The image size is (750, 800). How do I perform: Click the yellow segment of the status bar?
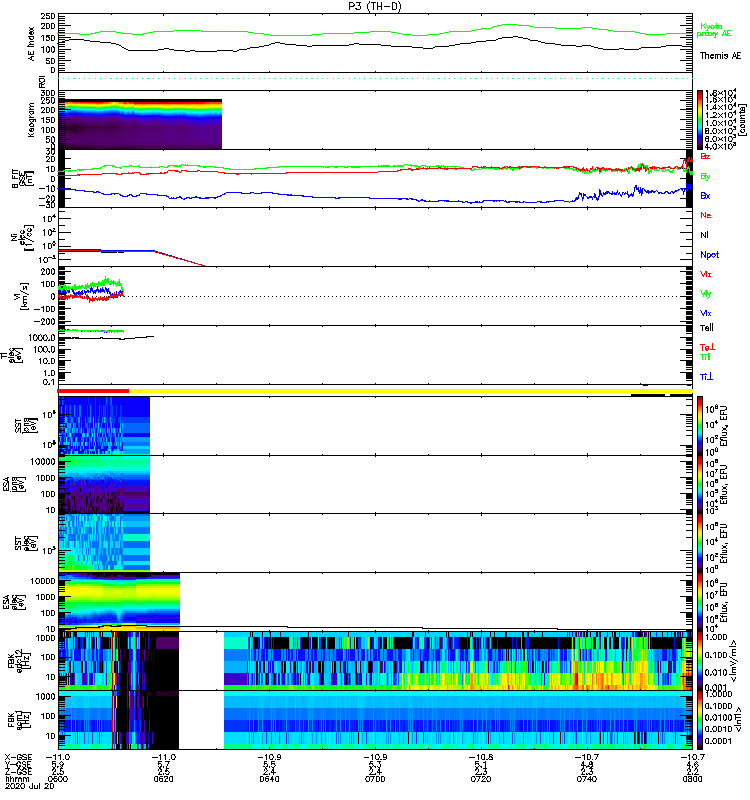pos(411,390)
